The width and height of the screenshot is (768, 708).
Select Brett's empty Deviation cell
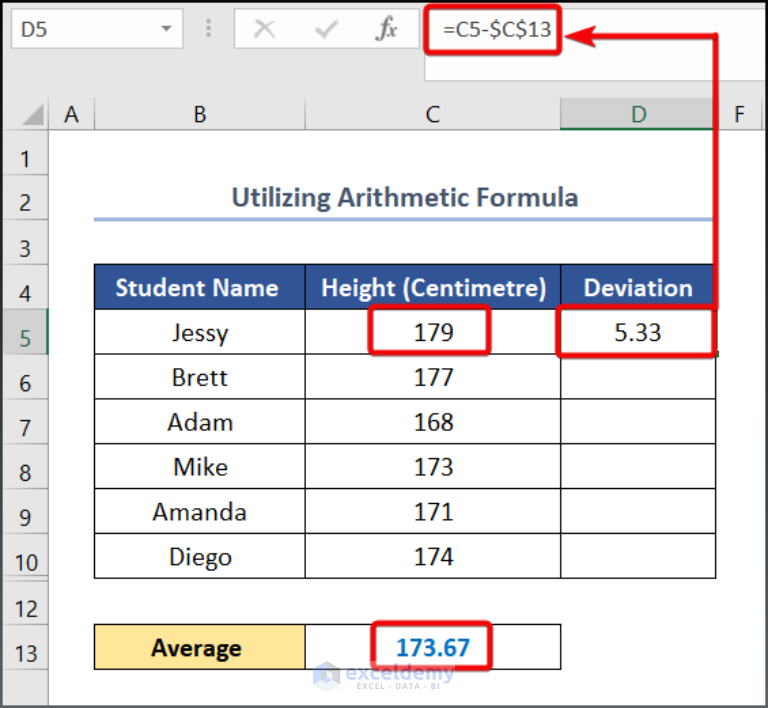[x=638, y=377]
